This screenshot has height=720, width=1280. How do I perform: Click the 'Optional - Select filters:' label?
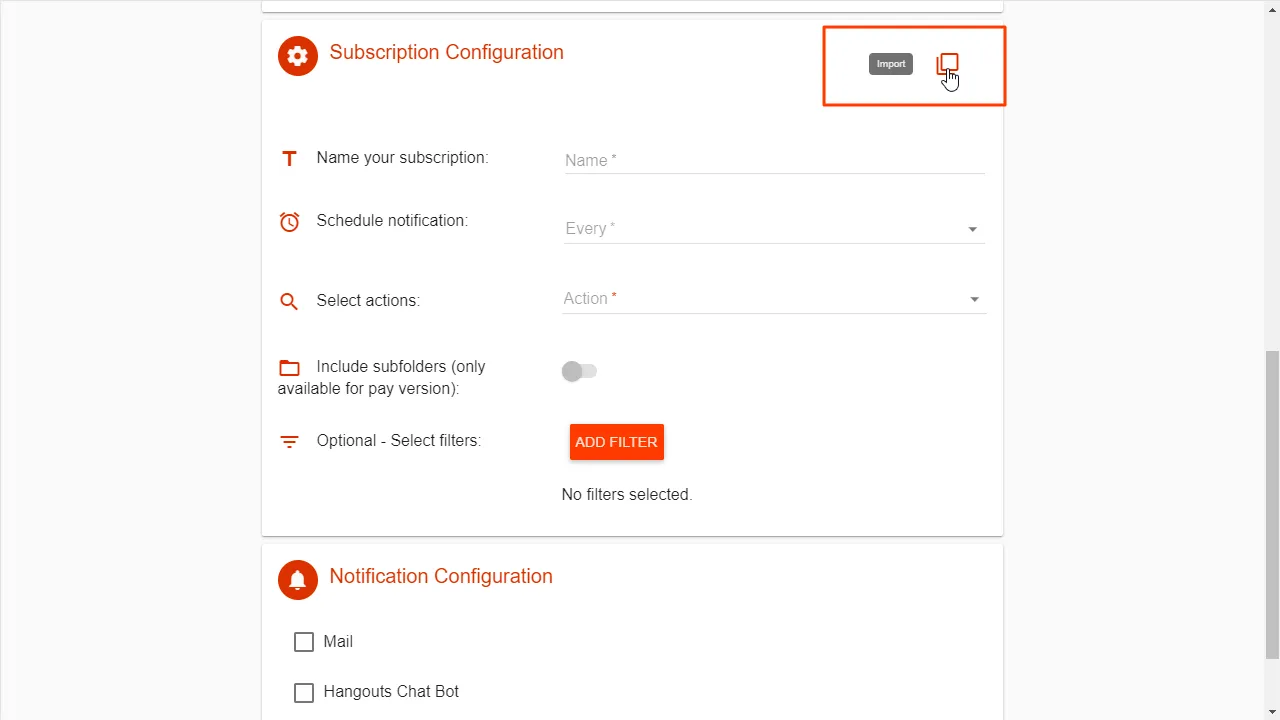pos(399,440)
